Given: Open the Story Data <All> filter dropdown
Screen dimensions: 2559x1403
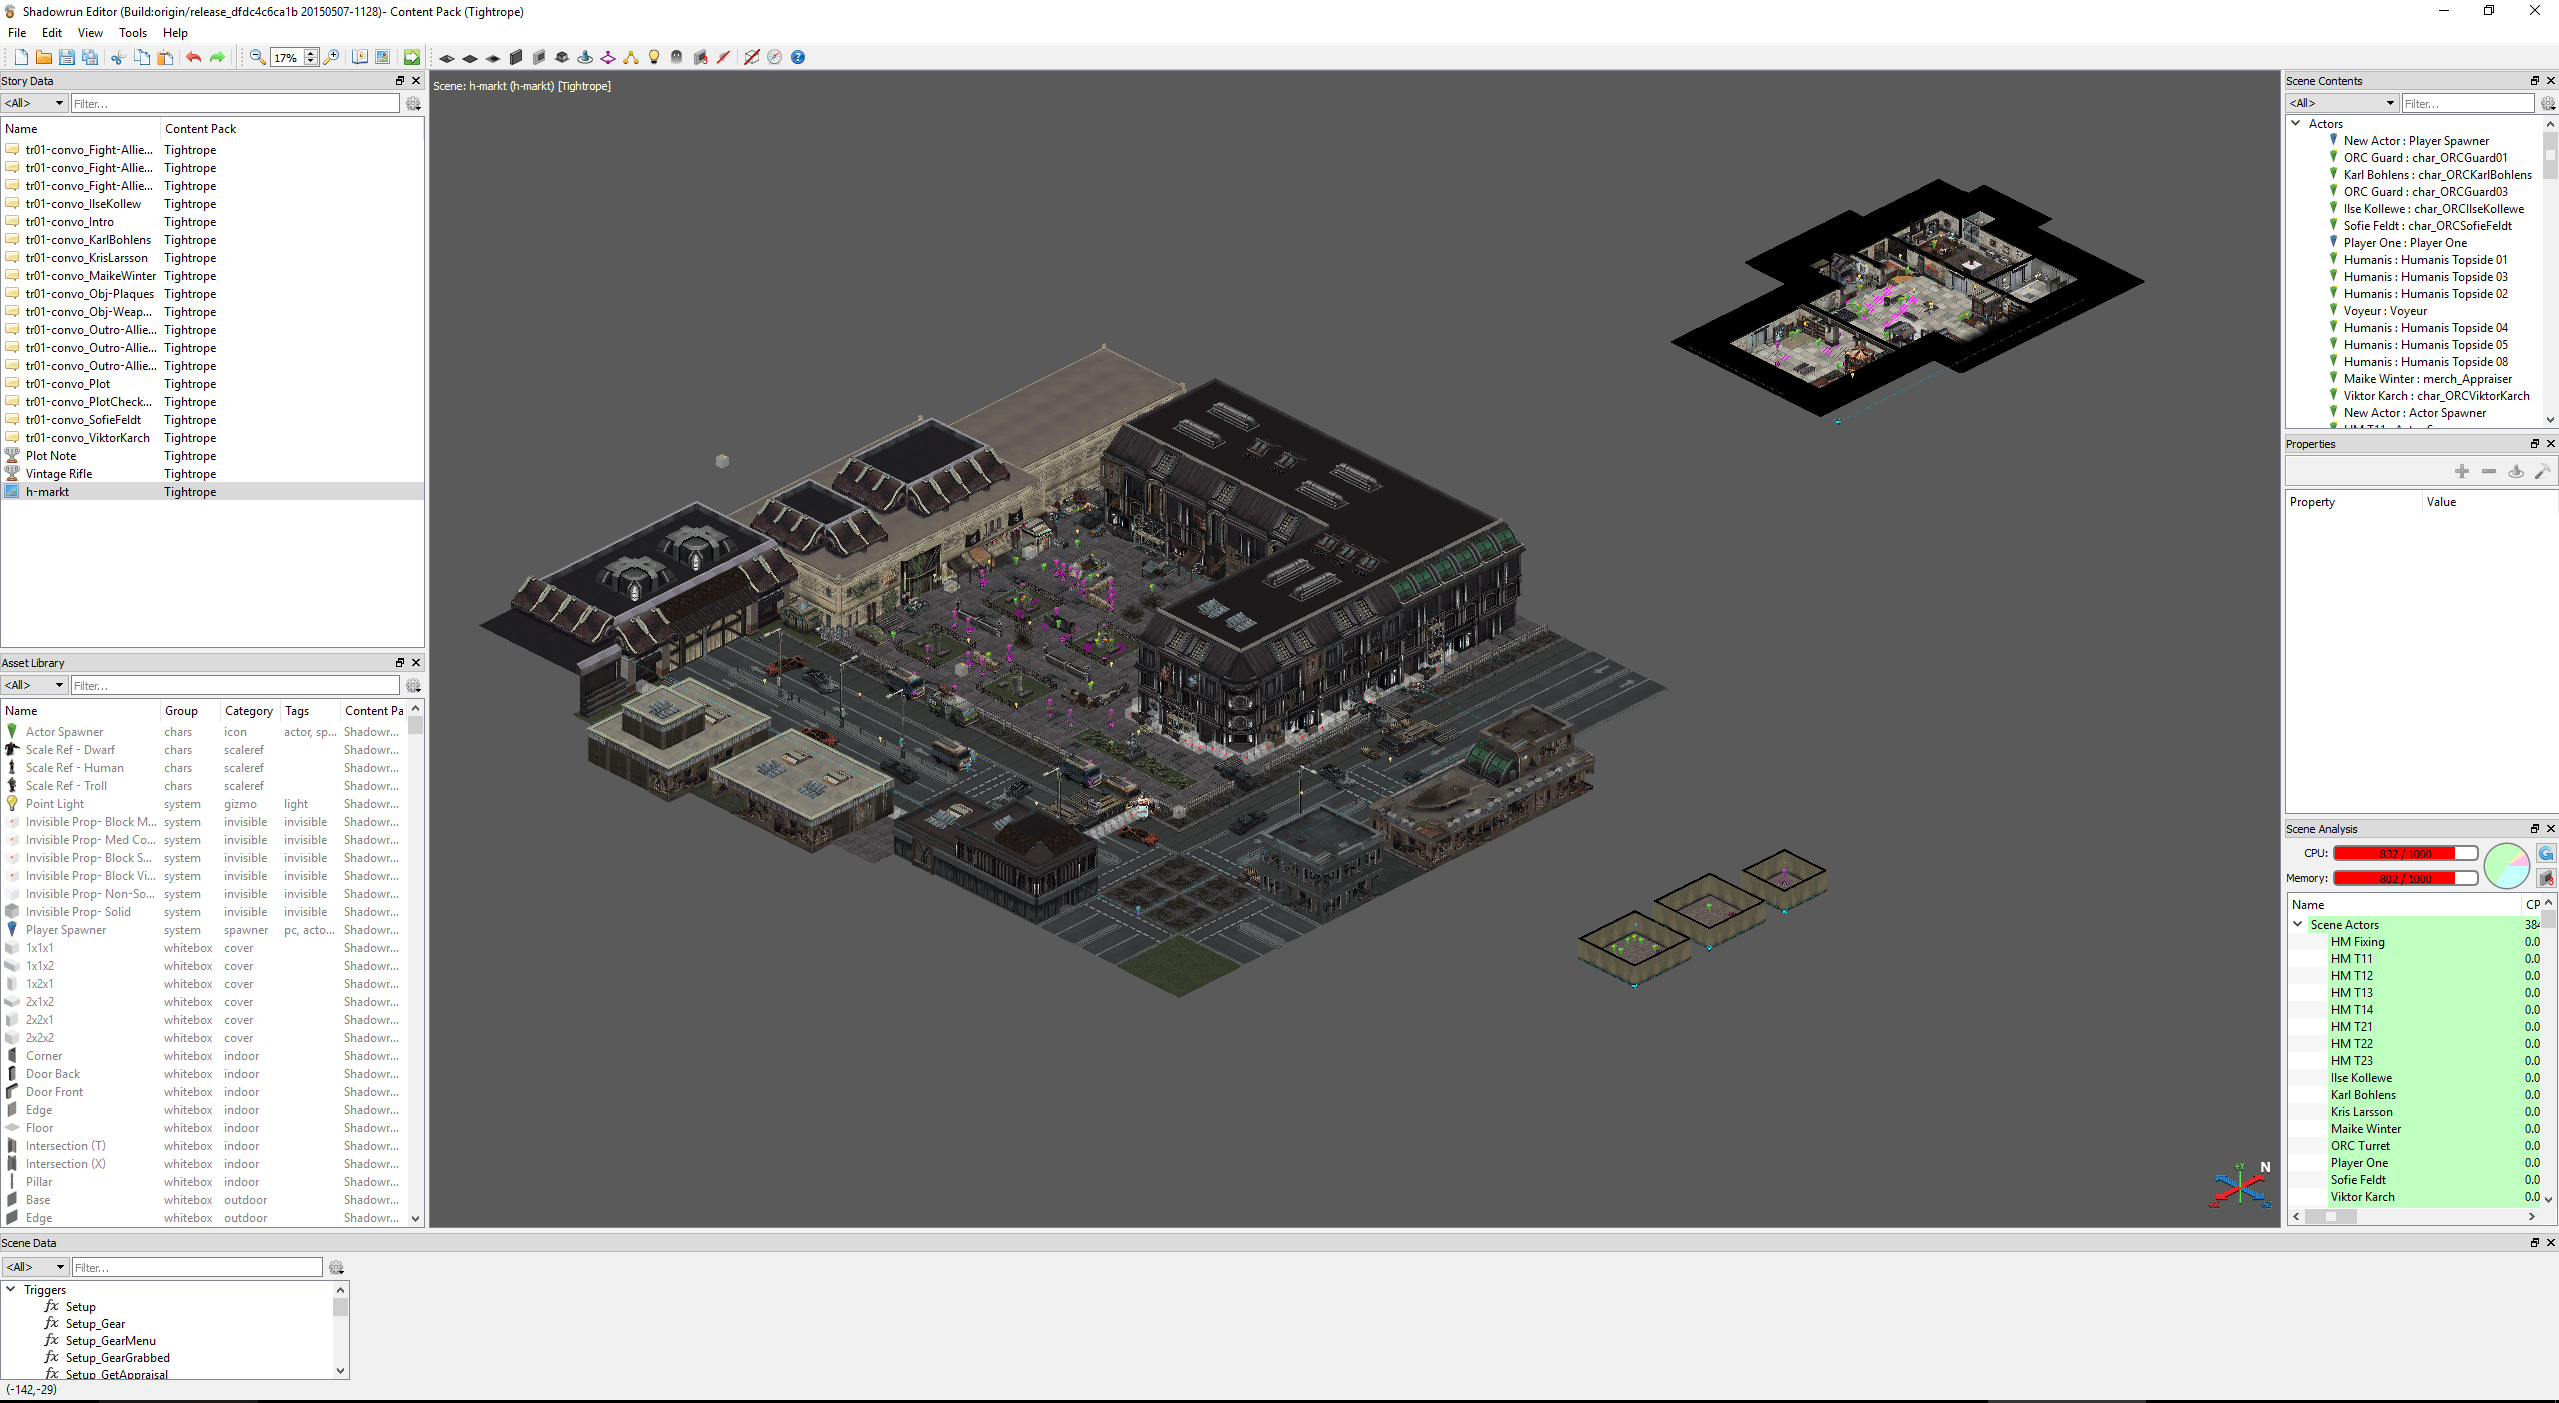Looking at the screenshot, I should coord(34,103).
